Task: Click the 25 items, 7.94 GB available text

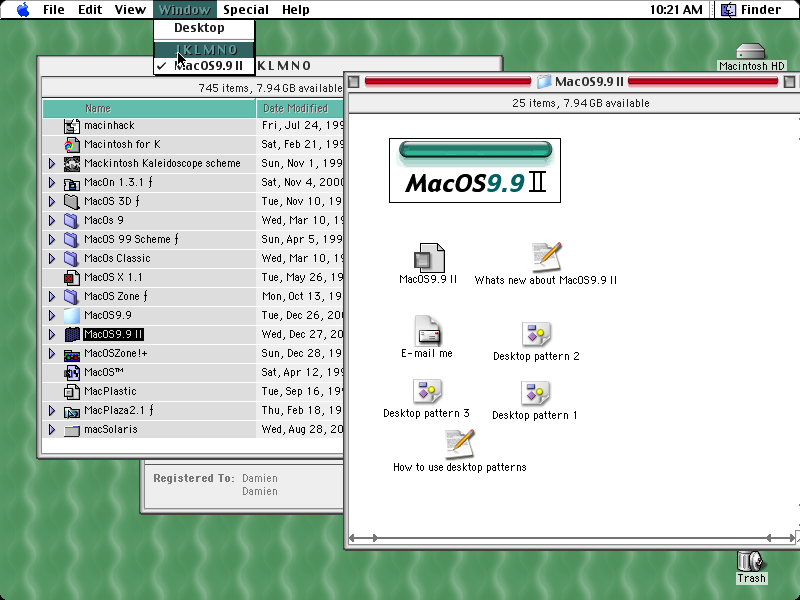Action: [x=581, y=103]
